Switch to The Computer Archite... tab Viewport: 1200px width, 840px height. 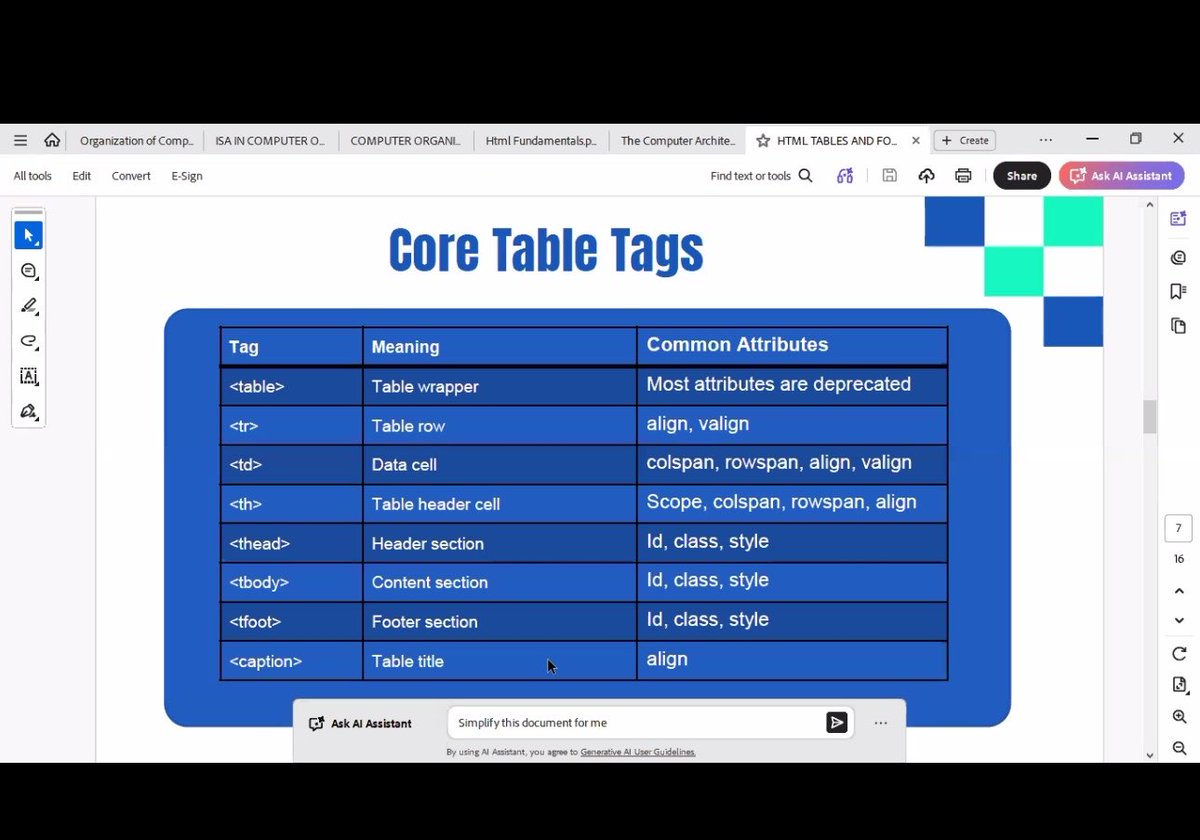(677, 141)
